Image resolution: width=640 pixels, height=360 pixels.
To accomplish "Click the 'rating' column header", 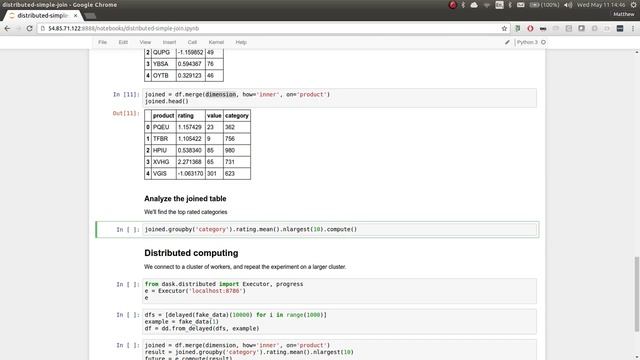I will [191, 116].
